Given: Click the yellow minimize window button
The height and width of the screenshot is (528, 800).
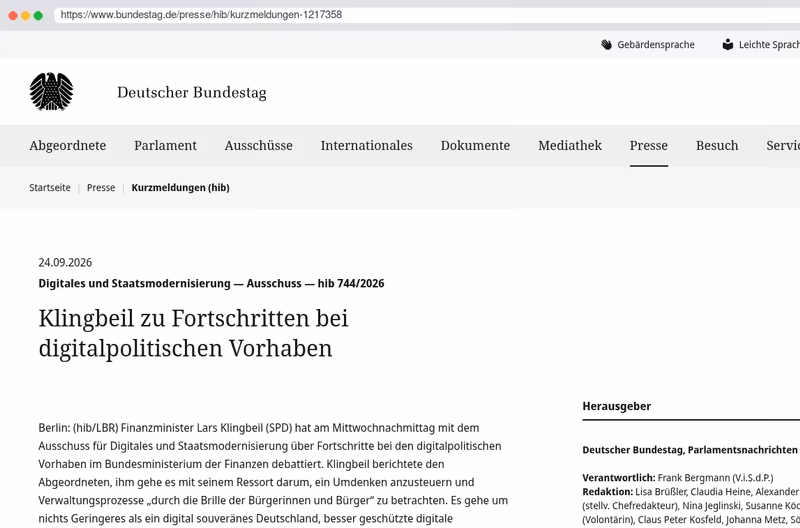Looking at the screenshot, I should pos(26,15).
